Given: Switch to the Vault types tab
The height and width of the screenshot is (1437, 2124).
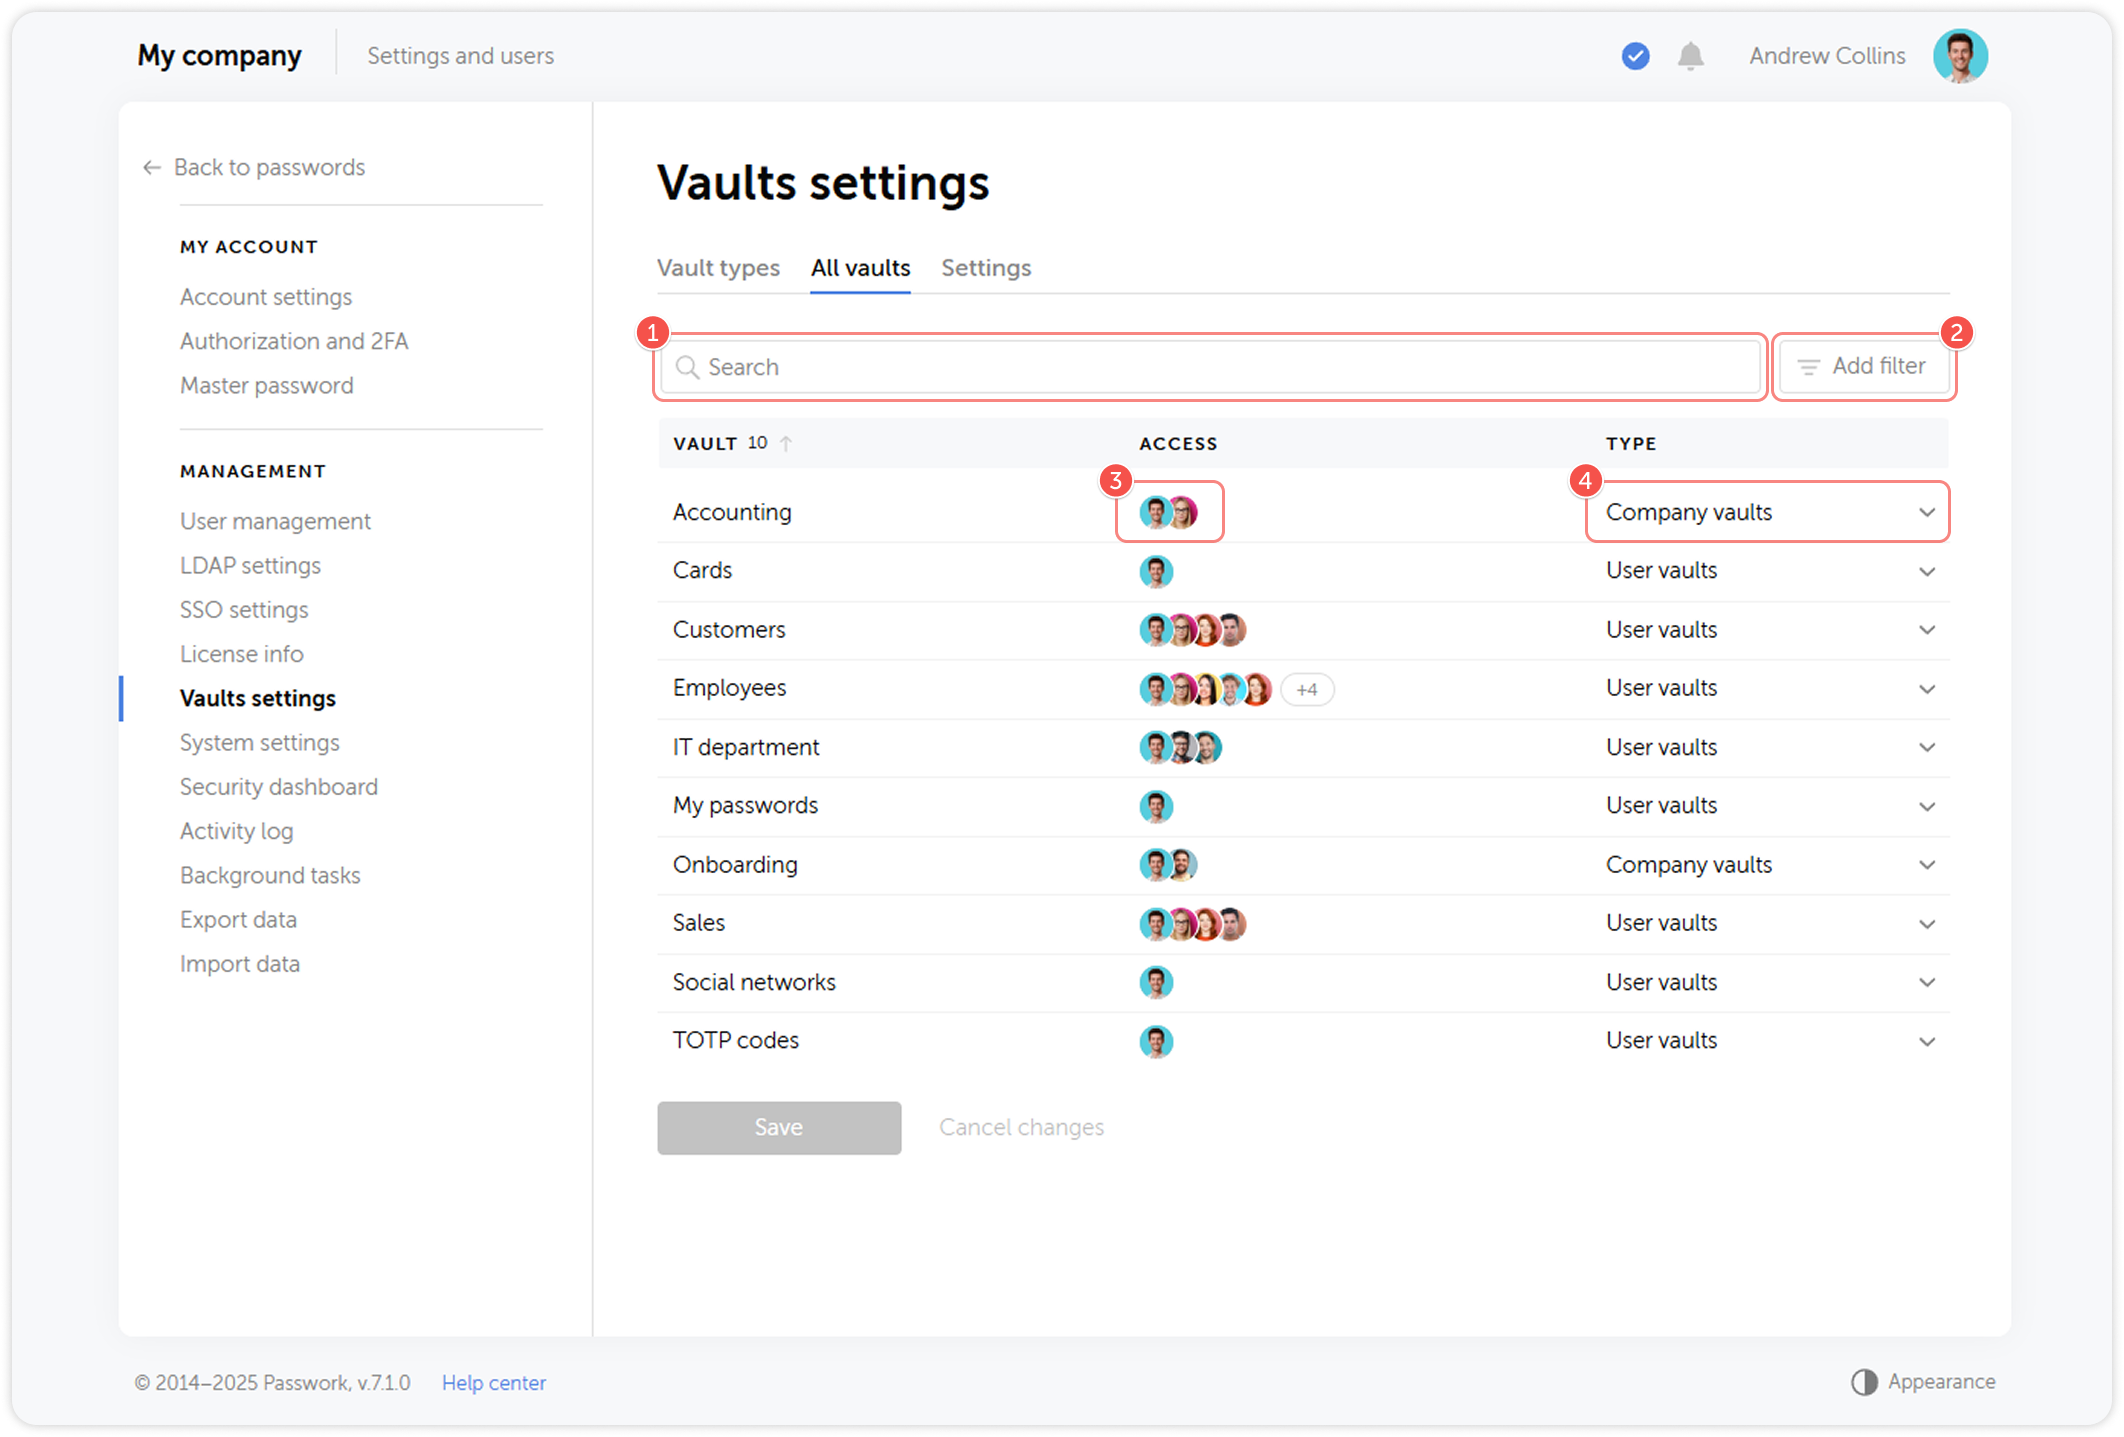Looking at the screenshot, I should coord(717,268).
